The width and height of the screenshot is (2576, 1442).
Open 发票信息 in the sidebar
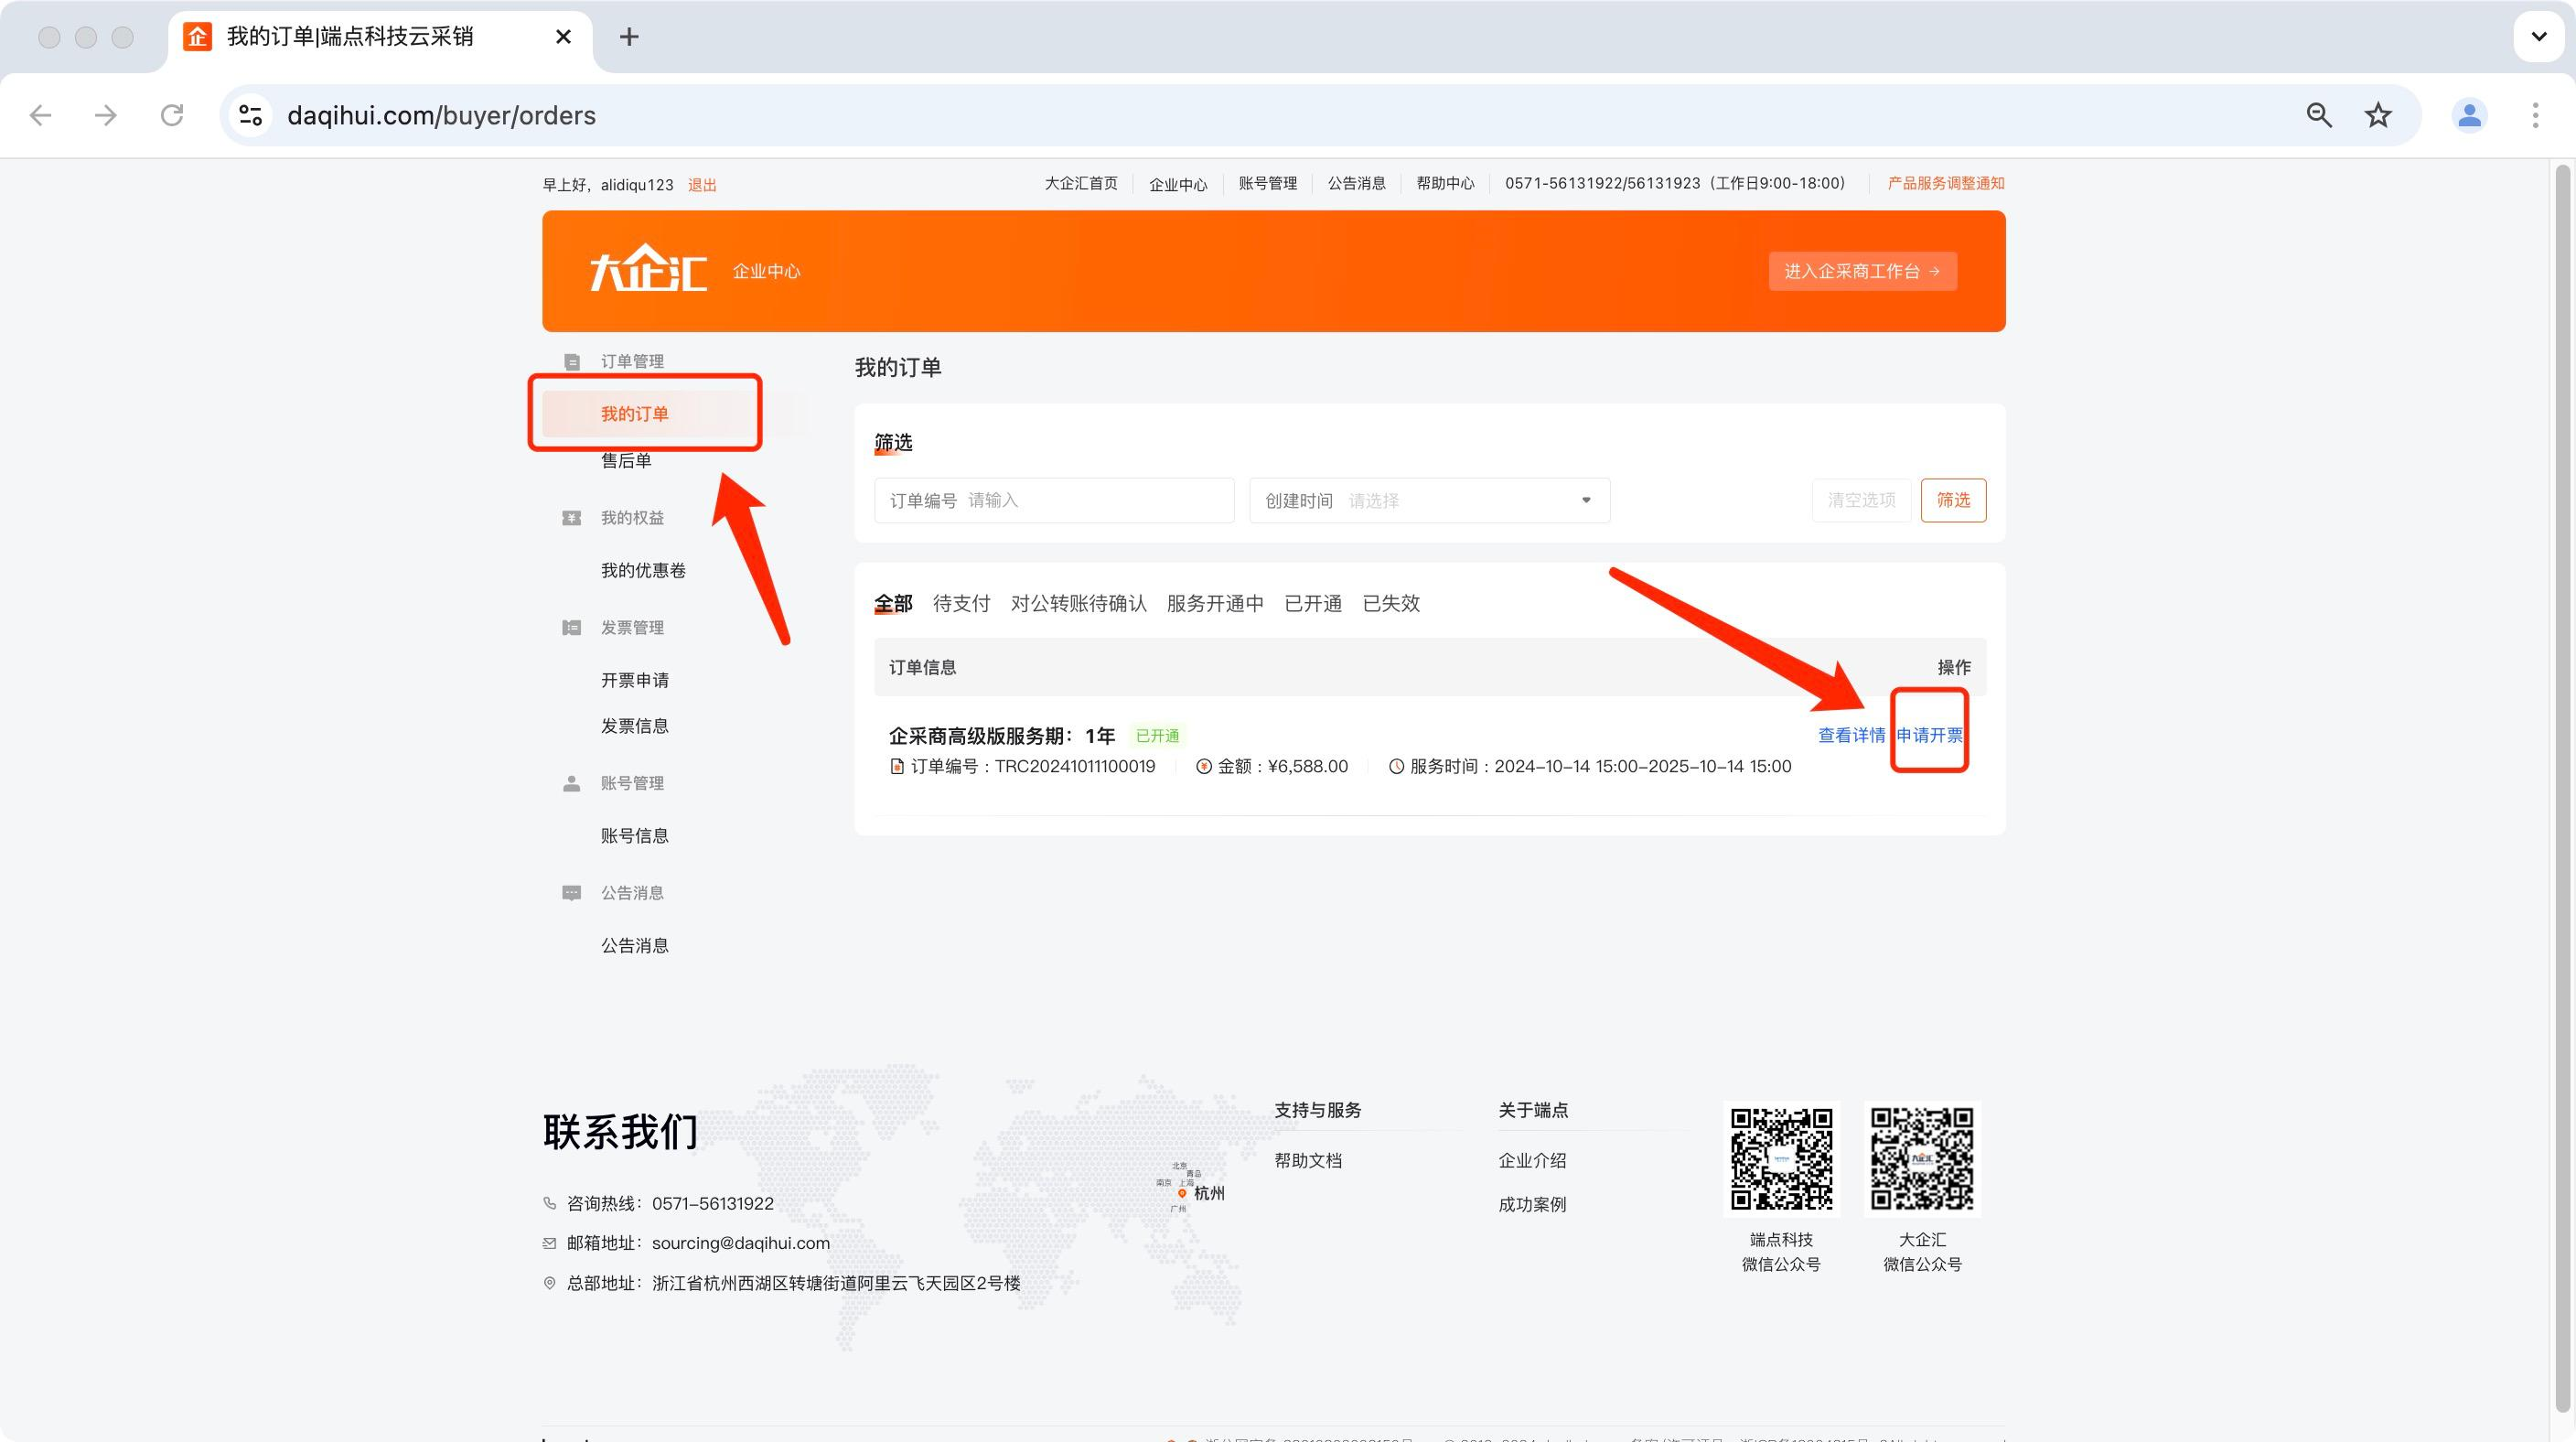tap(635, 726)
